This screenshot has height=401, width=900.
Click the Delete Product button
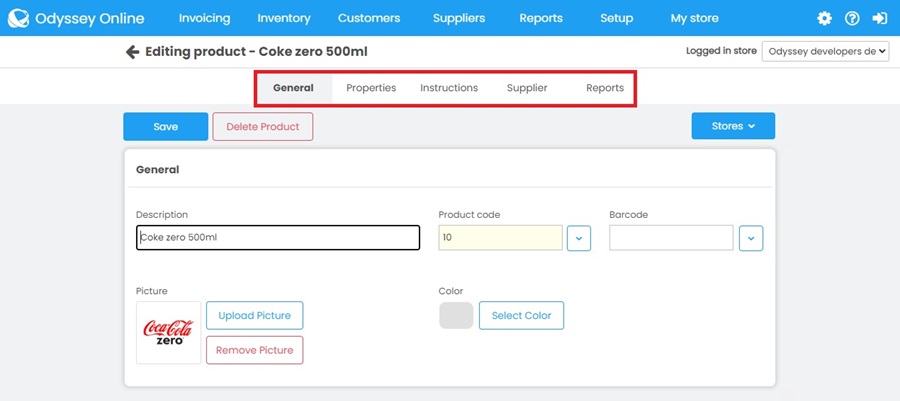263,127
